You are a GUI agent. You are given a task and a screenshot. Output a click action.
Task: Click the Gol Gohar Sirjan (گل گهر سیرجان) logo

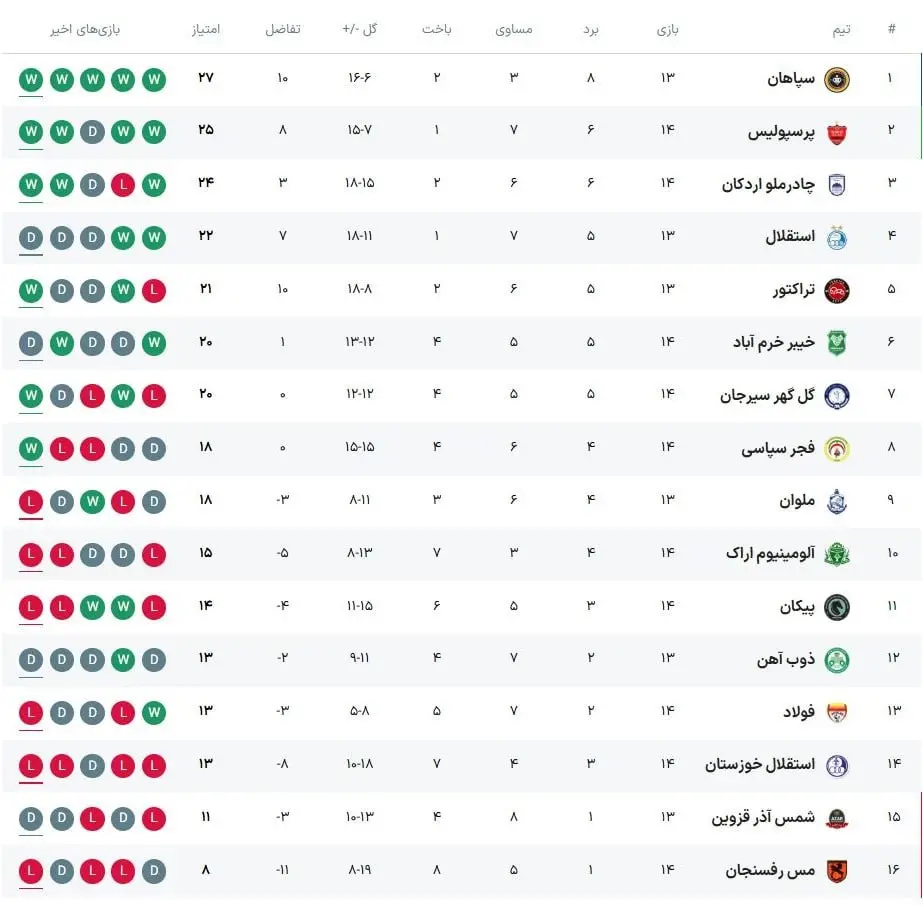[836, 396]
